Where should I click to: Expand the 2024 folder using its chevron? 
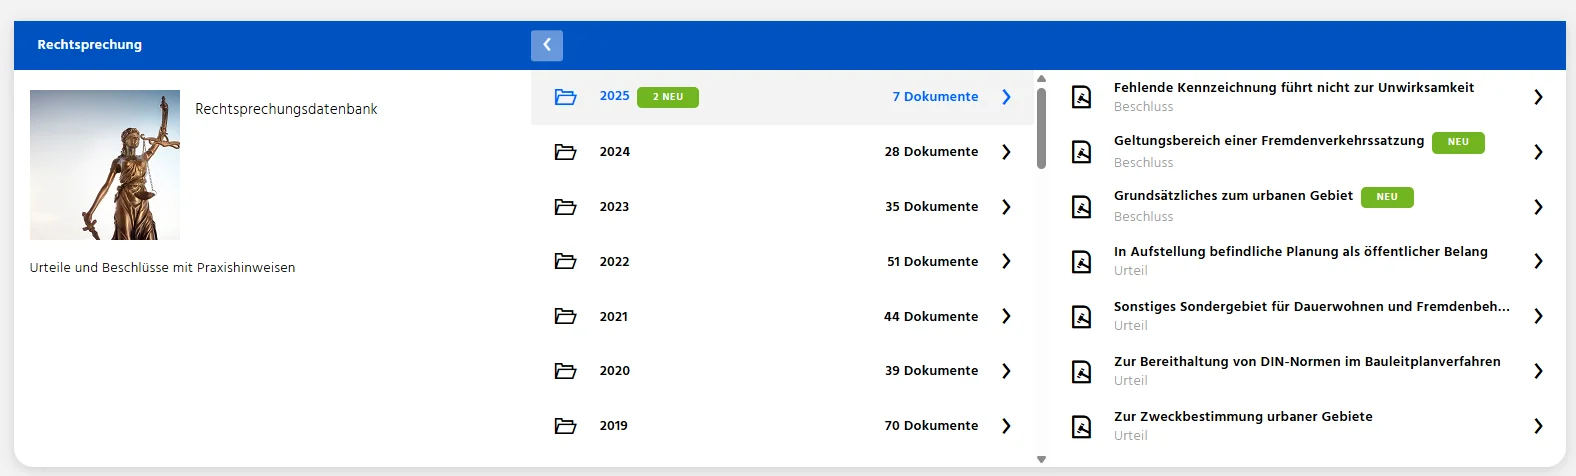[x=1006, y=152]
